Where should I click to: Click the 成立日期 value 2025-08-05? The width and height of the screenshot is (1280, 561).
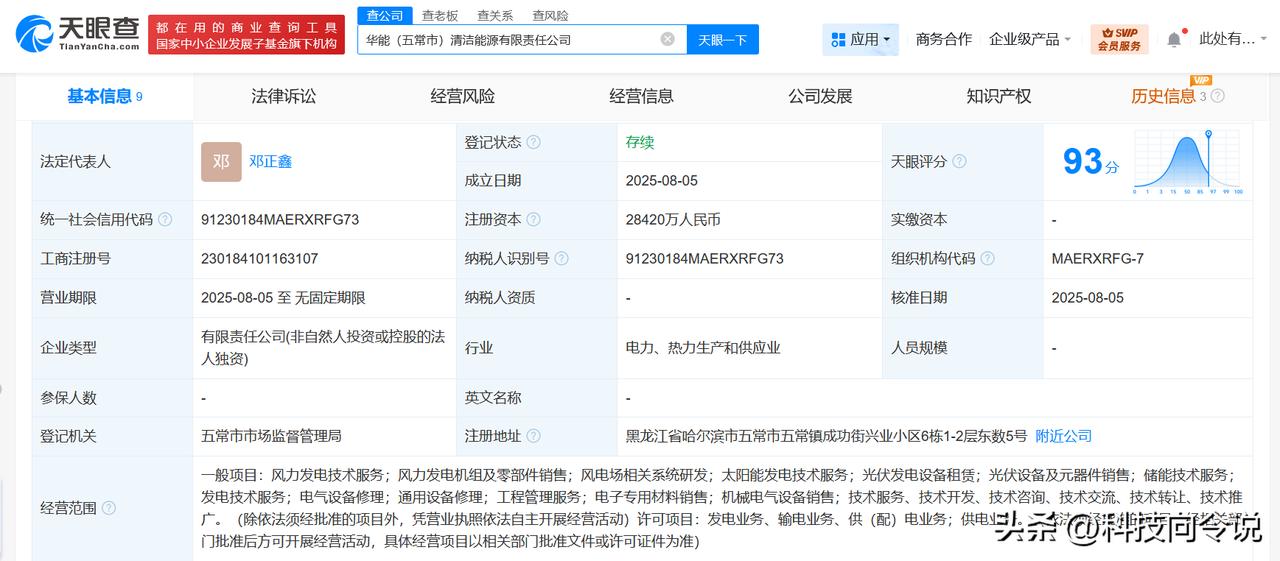pos(662,180)
